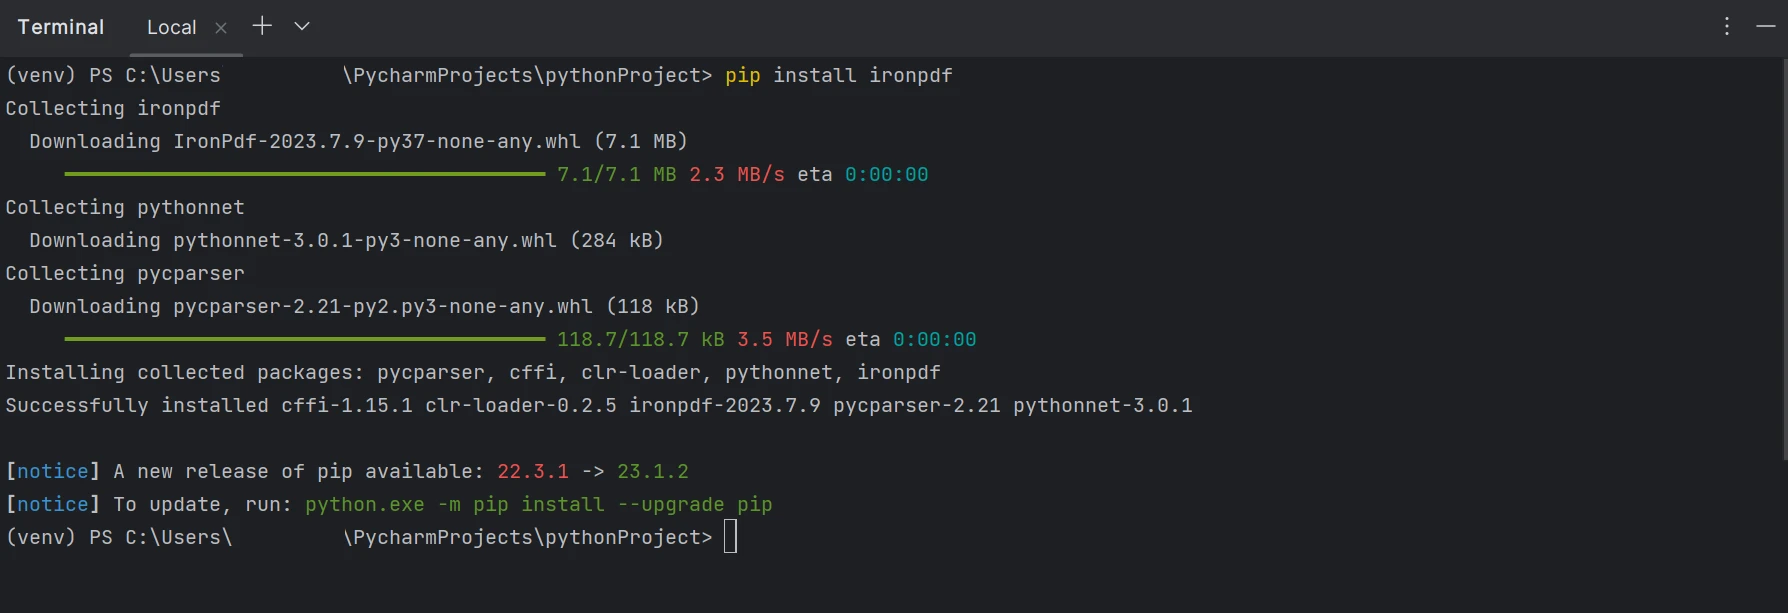This screenshot has height=613, width=1788.
Task: Click 'Downloading pythonnet-3.0.1-py3-none-any.whl' line
Action: point(347,240)
